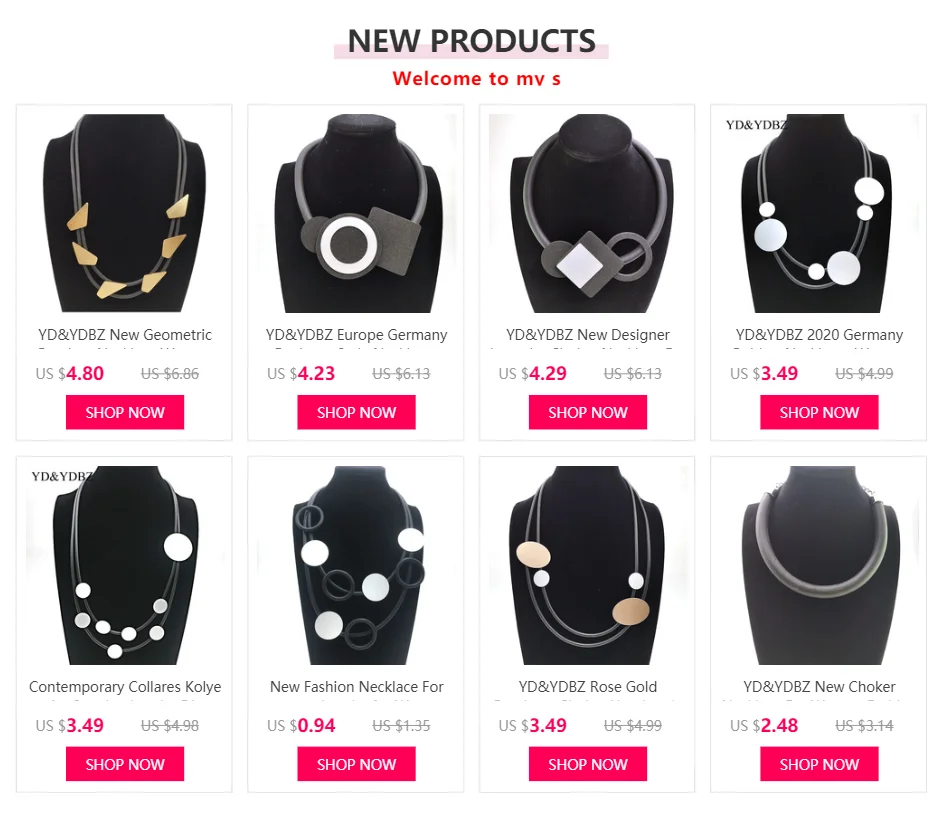Open the YD&YDBZ New Geometric product title
943x815 pixels.
click(x=125, y=335)
